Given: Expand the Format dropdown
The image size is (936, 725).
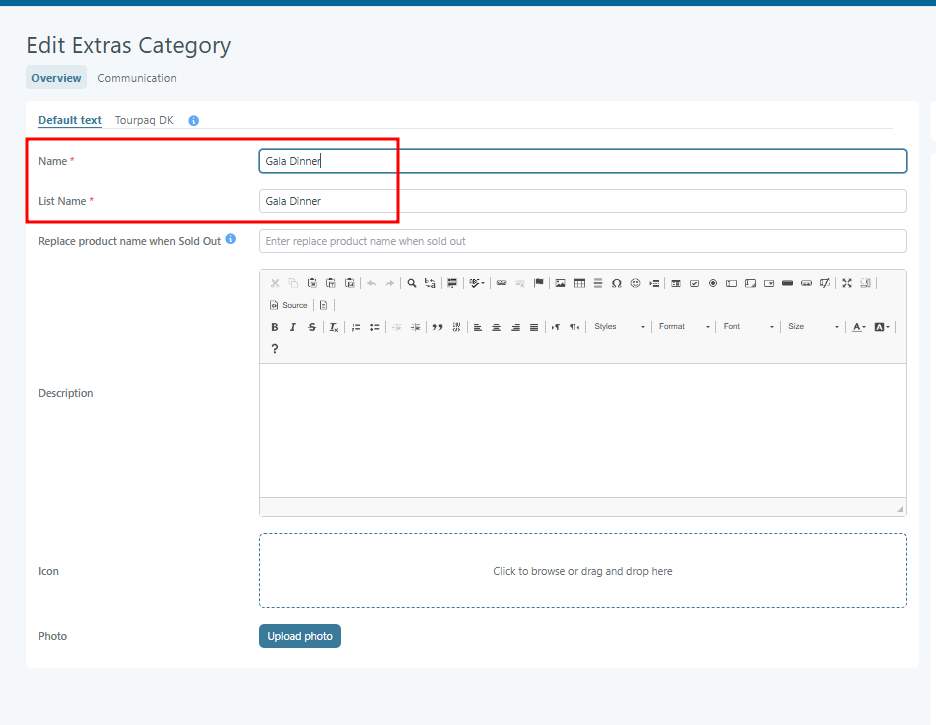Looking at the screenshot, I should 684,327.
